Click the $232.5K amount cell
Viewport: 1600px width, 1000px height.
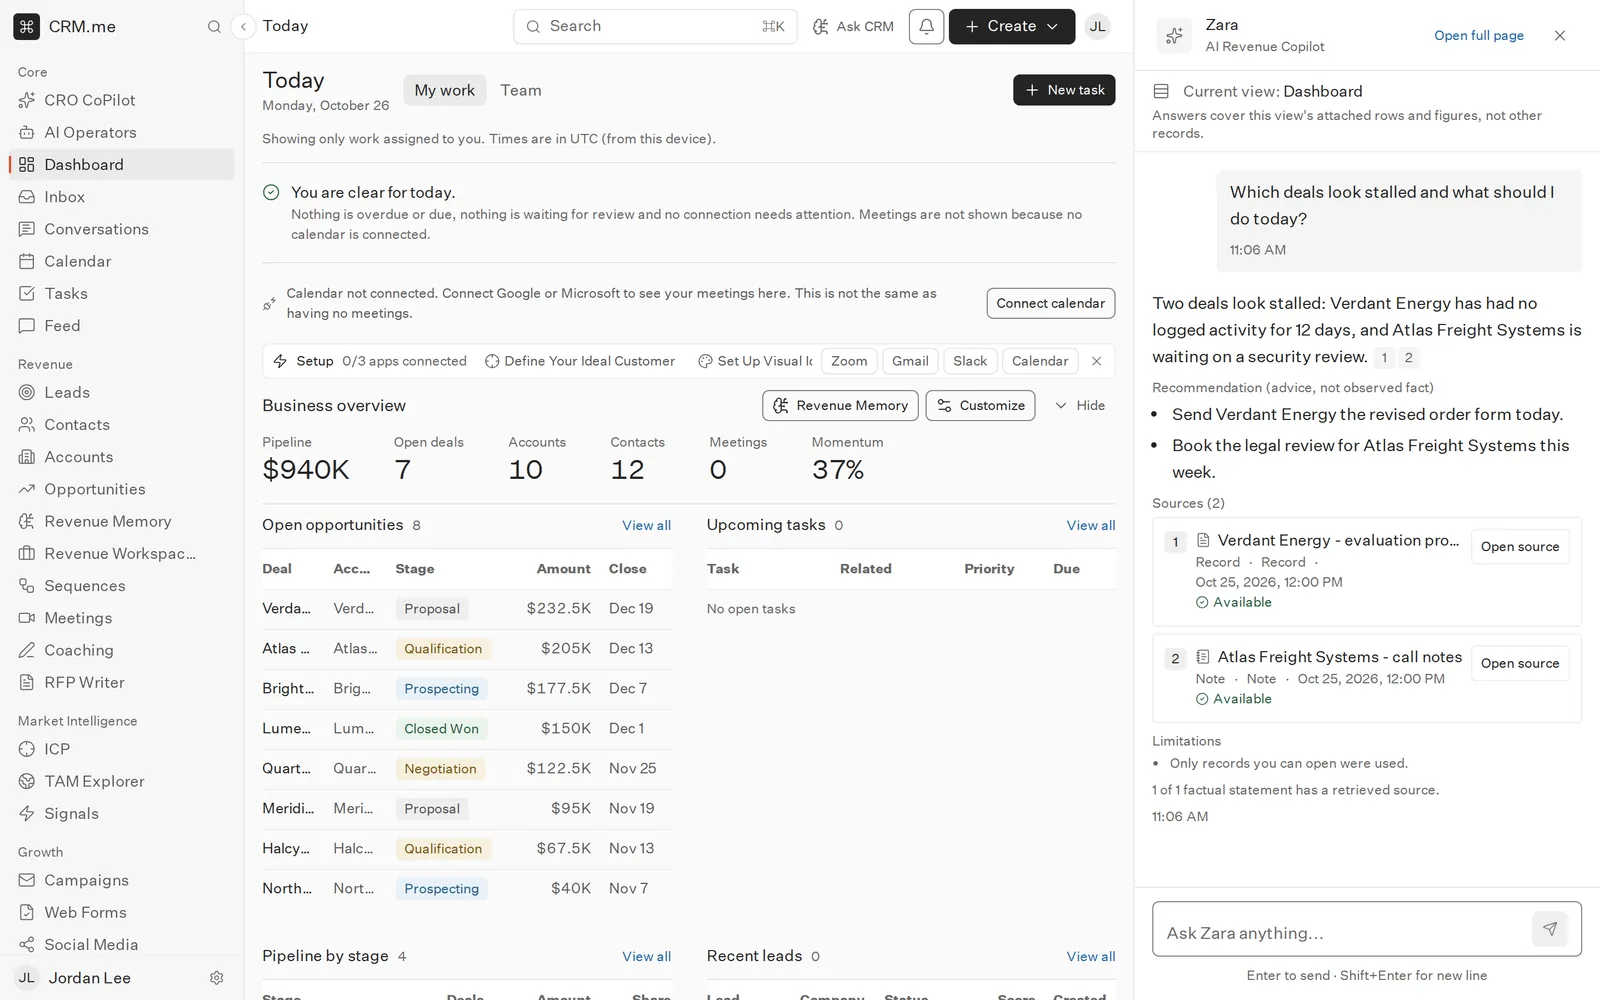(559, 608)
